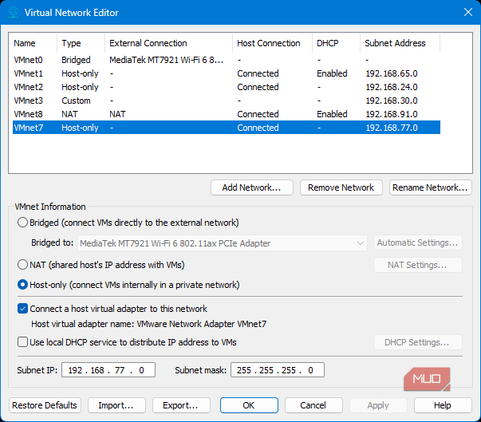The height and width of the screenshot is (422, 481).
Task: Click the MediaTek MT7921 external connection cell
Action: click(x=166, y=60)
